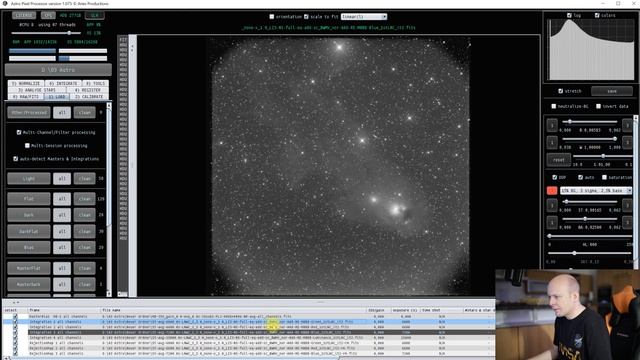
Task: Select the Integration 1 all channels row
Action: pyautogui.click(x=249, y=322)
